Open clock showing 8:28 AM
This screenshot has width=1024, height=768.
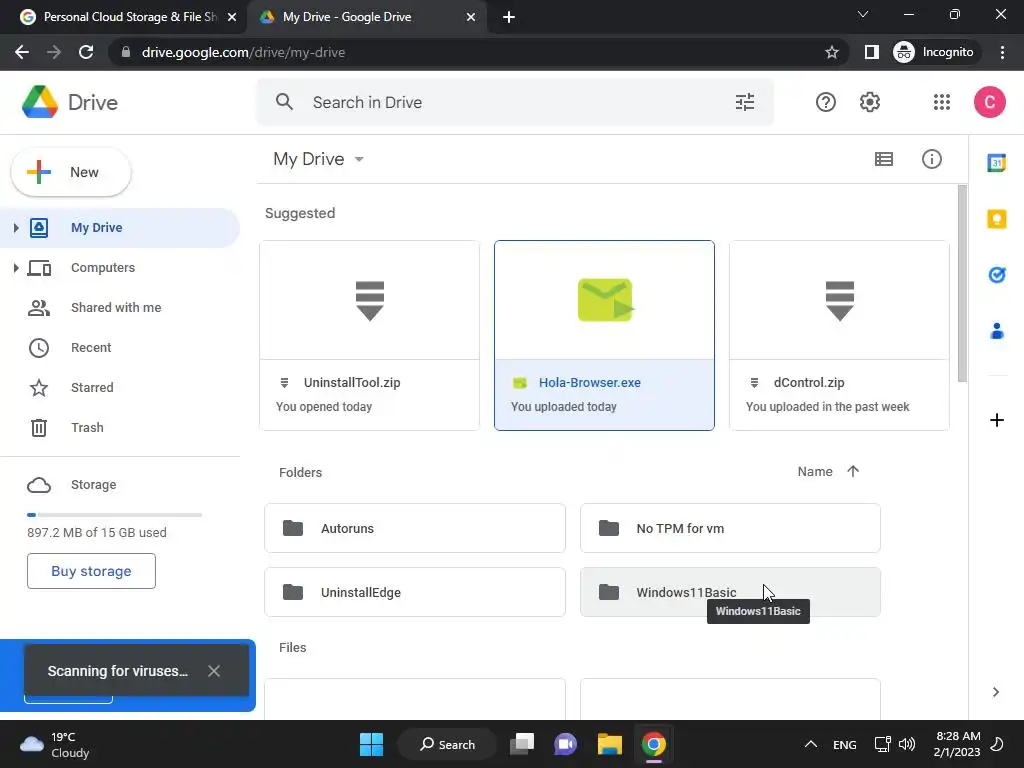pyautogui.click(x=957, y=744)
